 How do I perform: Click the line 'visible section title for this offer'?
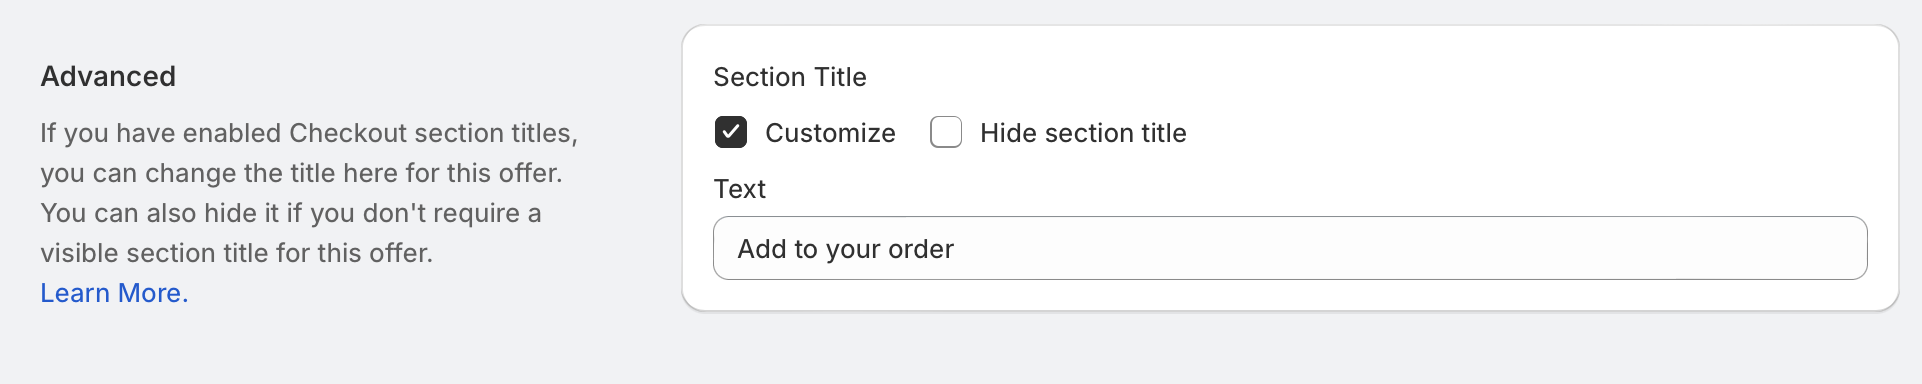[x=236, y=253]
